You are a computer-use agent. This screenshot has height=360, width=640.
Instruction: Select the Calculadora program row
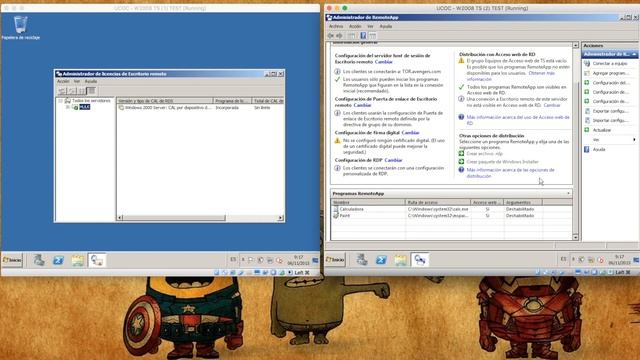(x=451, y=209)
